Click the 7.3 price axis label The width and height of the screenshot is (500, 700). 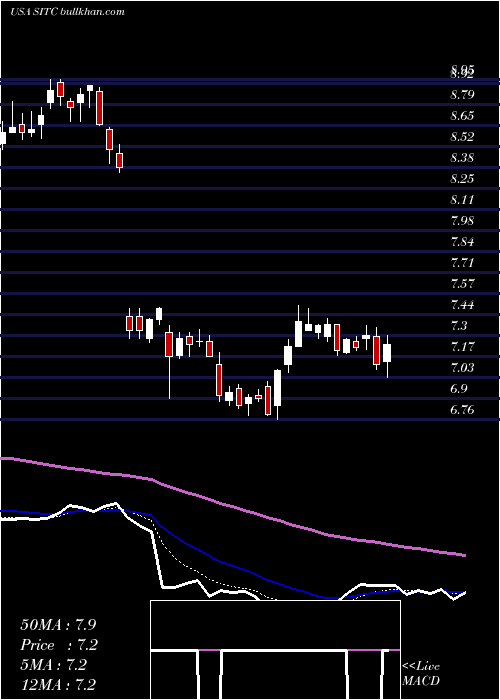(459, 326)
